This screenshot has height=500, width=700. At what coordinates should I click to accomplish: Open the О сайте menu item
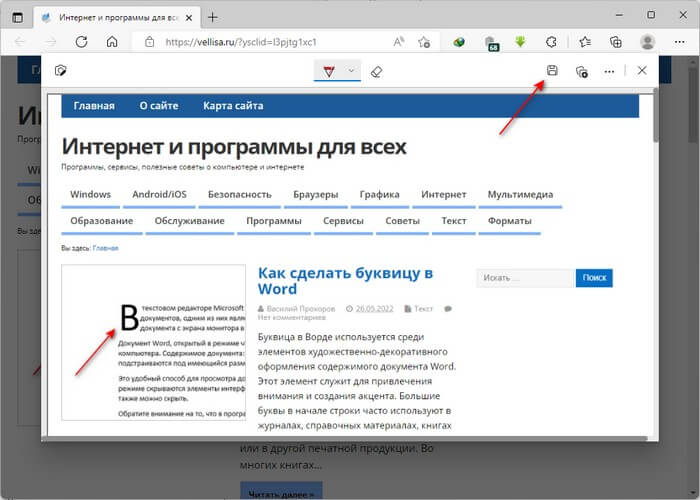coord(159,106)
